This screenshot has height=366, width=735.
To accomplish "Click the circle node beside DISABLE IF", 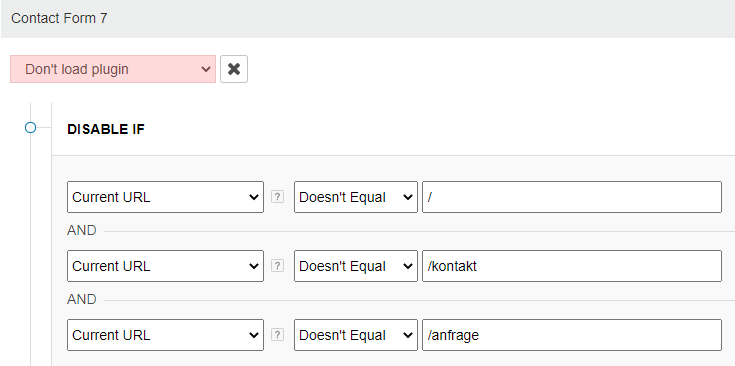I will point(30,127).
